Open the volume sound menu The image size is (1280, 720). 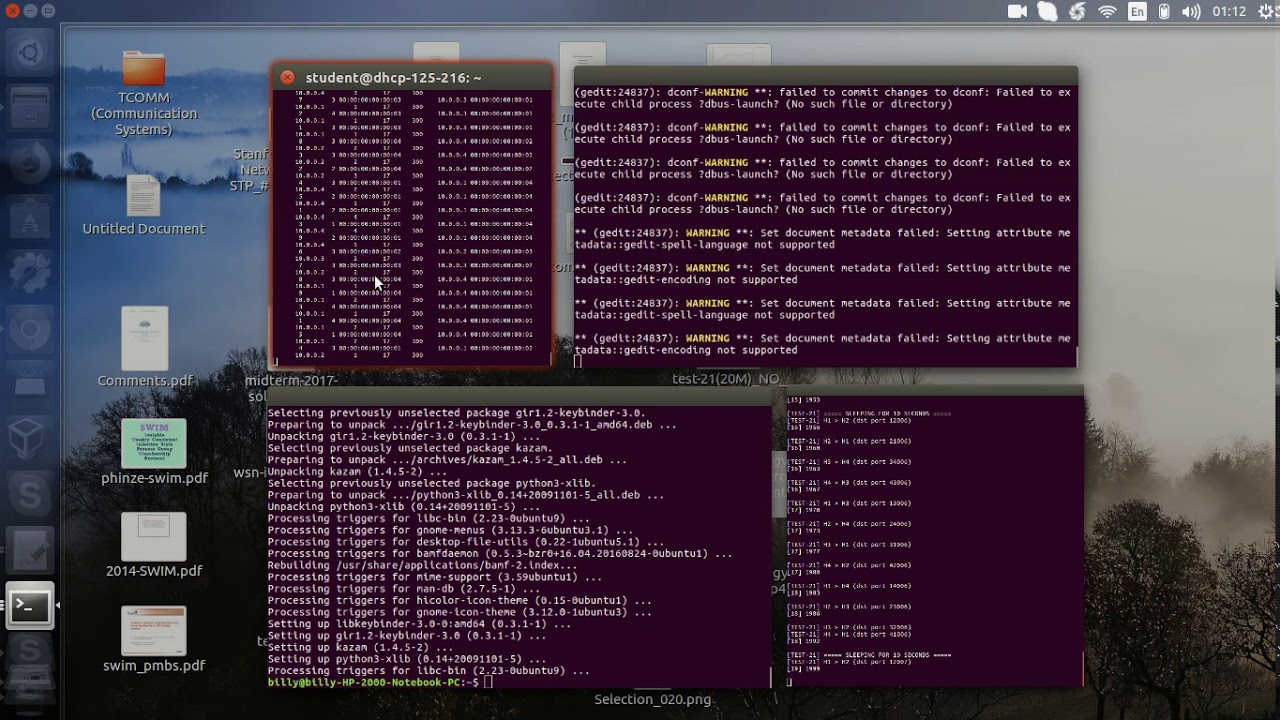pyautogui.click(x=1190, y=12)
